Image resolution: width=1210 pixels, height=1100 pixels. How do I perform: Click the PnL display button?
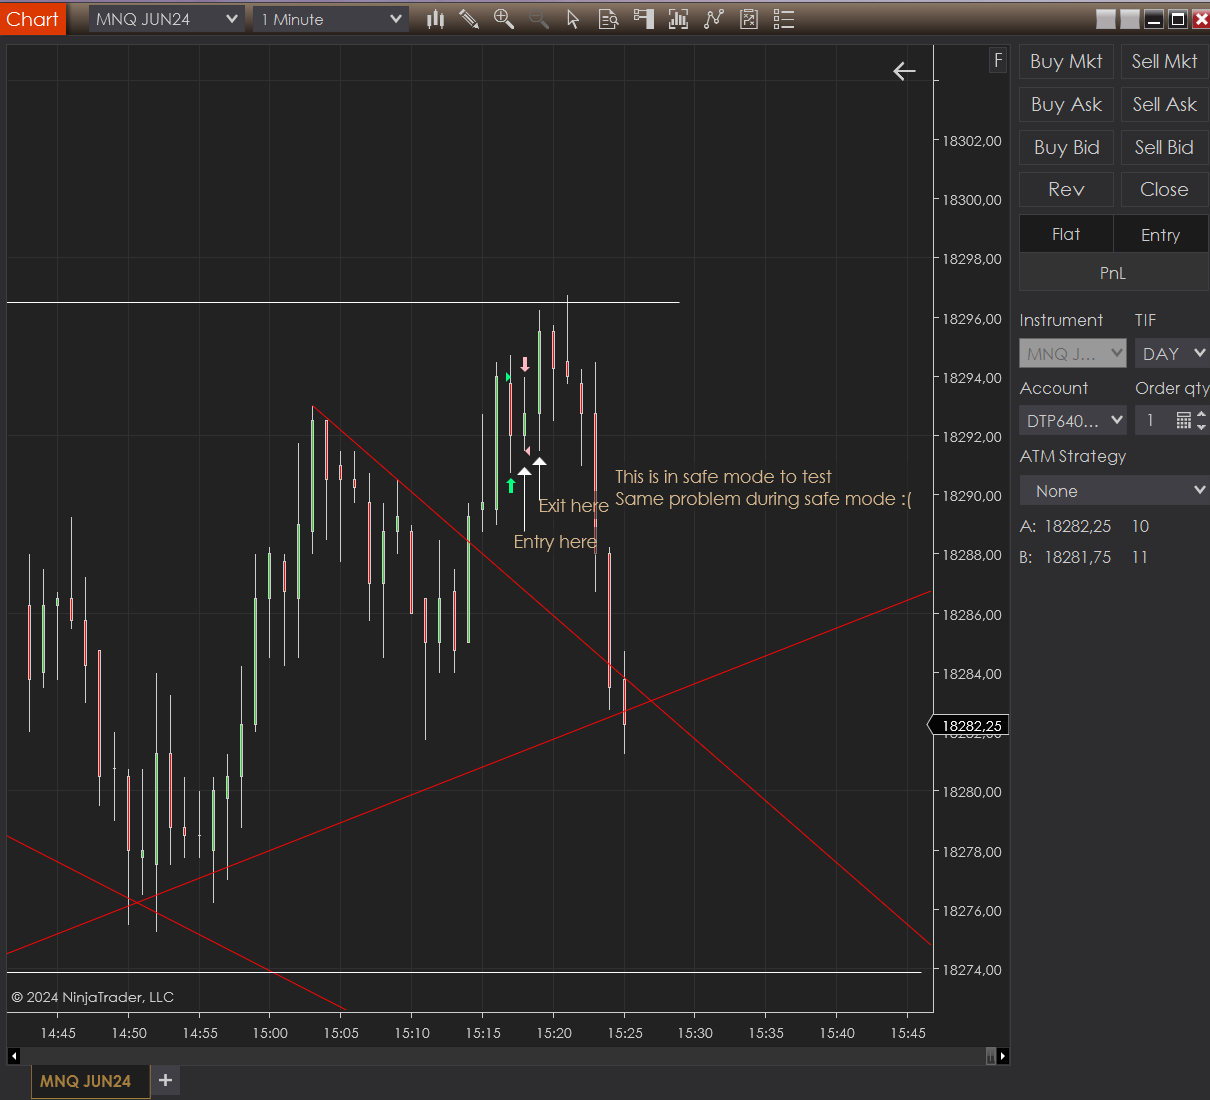[1113, 273]
